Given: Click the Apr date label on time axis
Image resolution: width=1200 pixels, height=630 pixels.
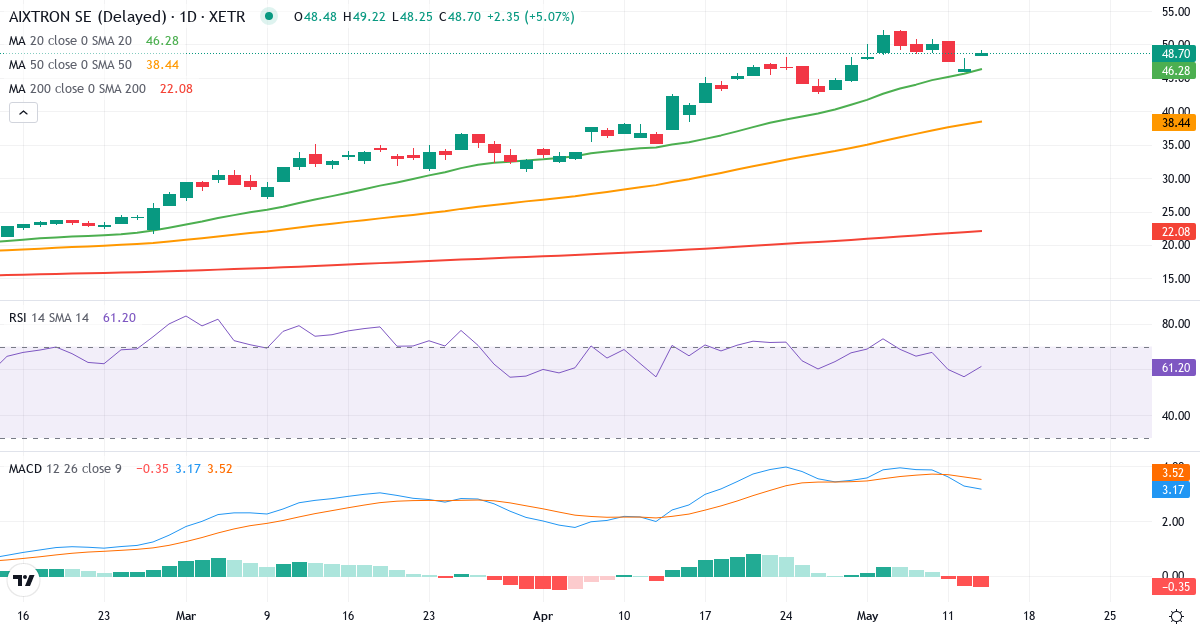Looking at the screenshot, I should click(544, 616).
